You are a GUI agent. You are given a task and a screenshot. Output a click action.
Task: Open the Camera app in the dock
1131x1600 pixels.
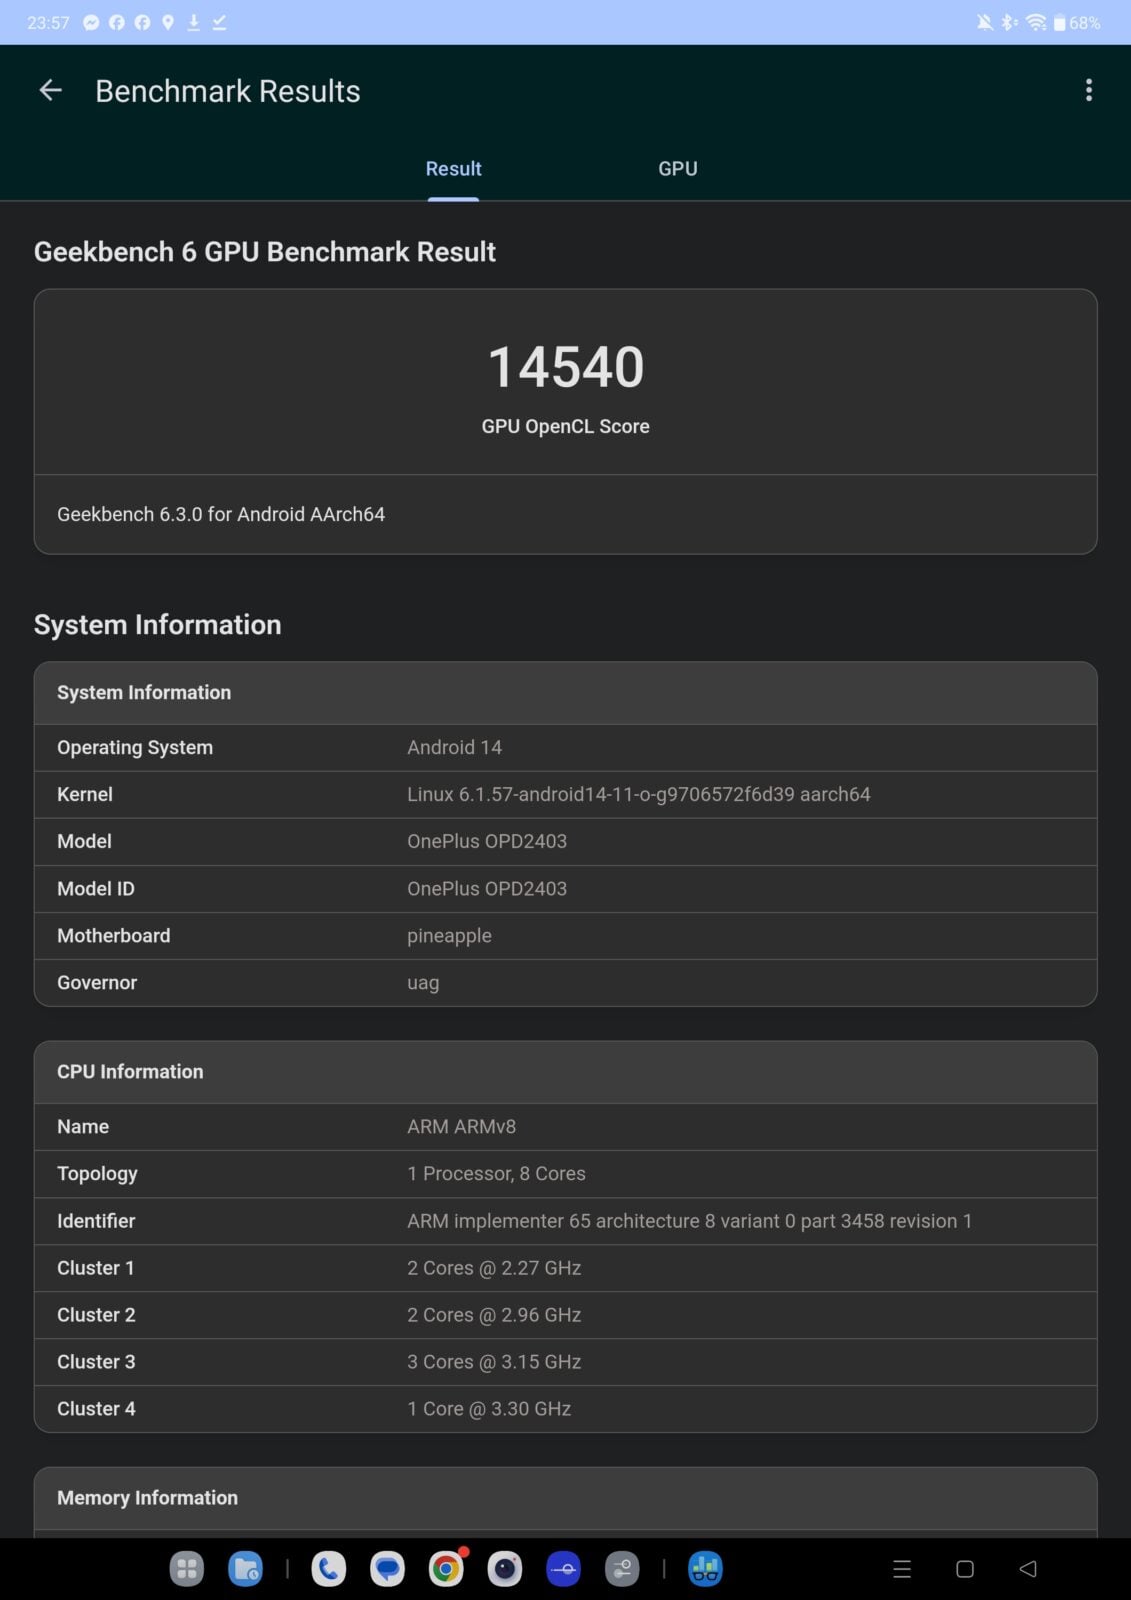coord(505,1569)
